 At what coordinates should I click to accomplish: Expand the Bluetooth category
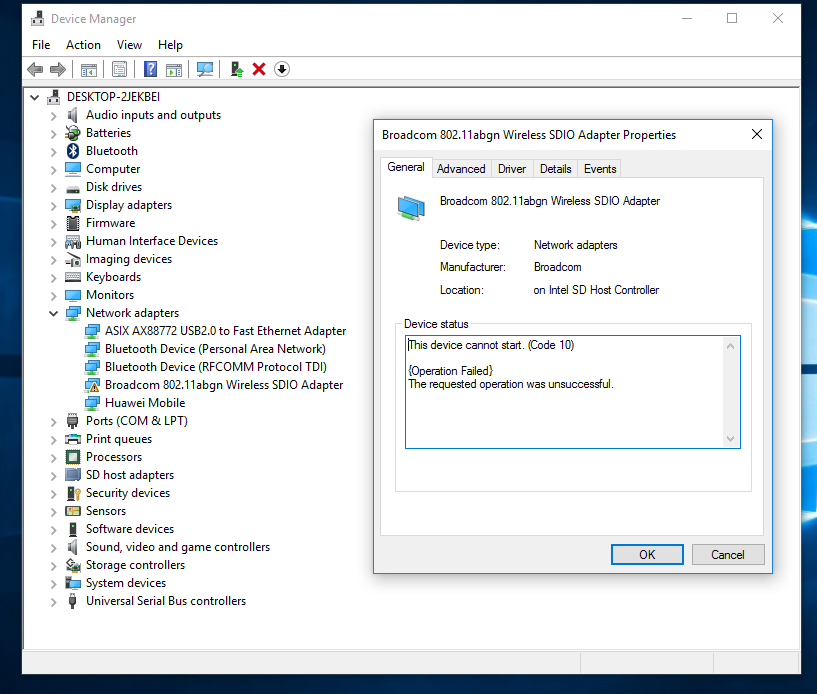54,151
